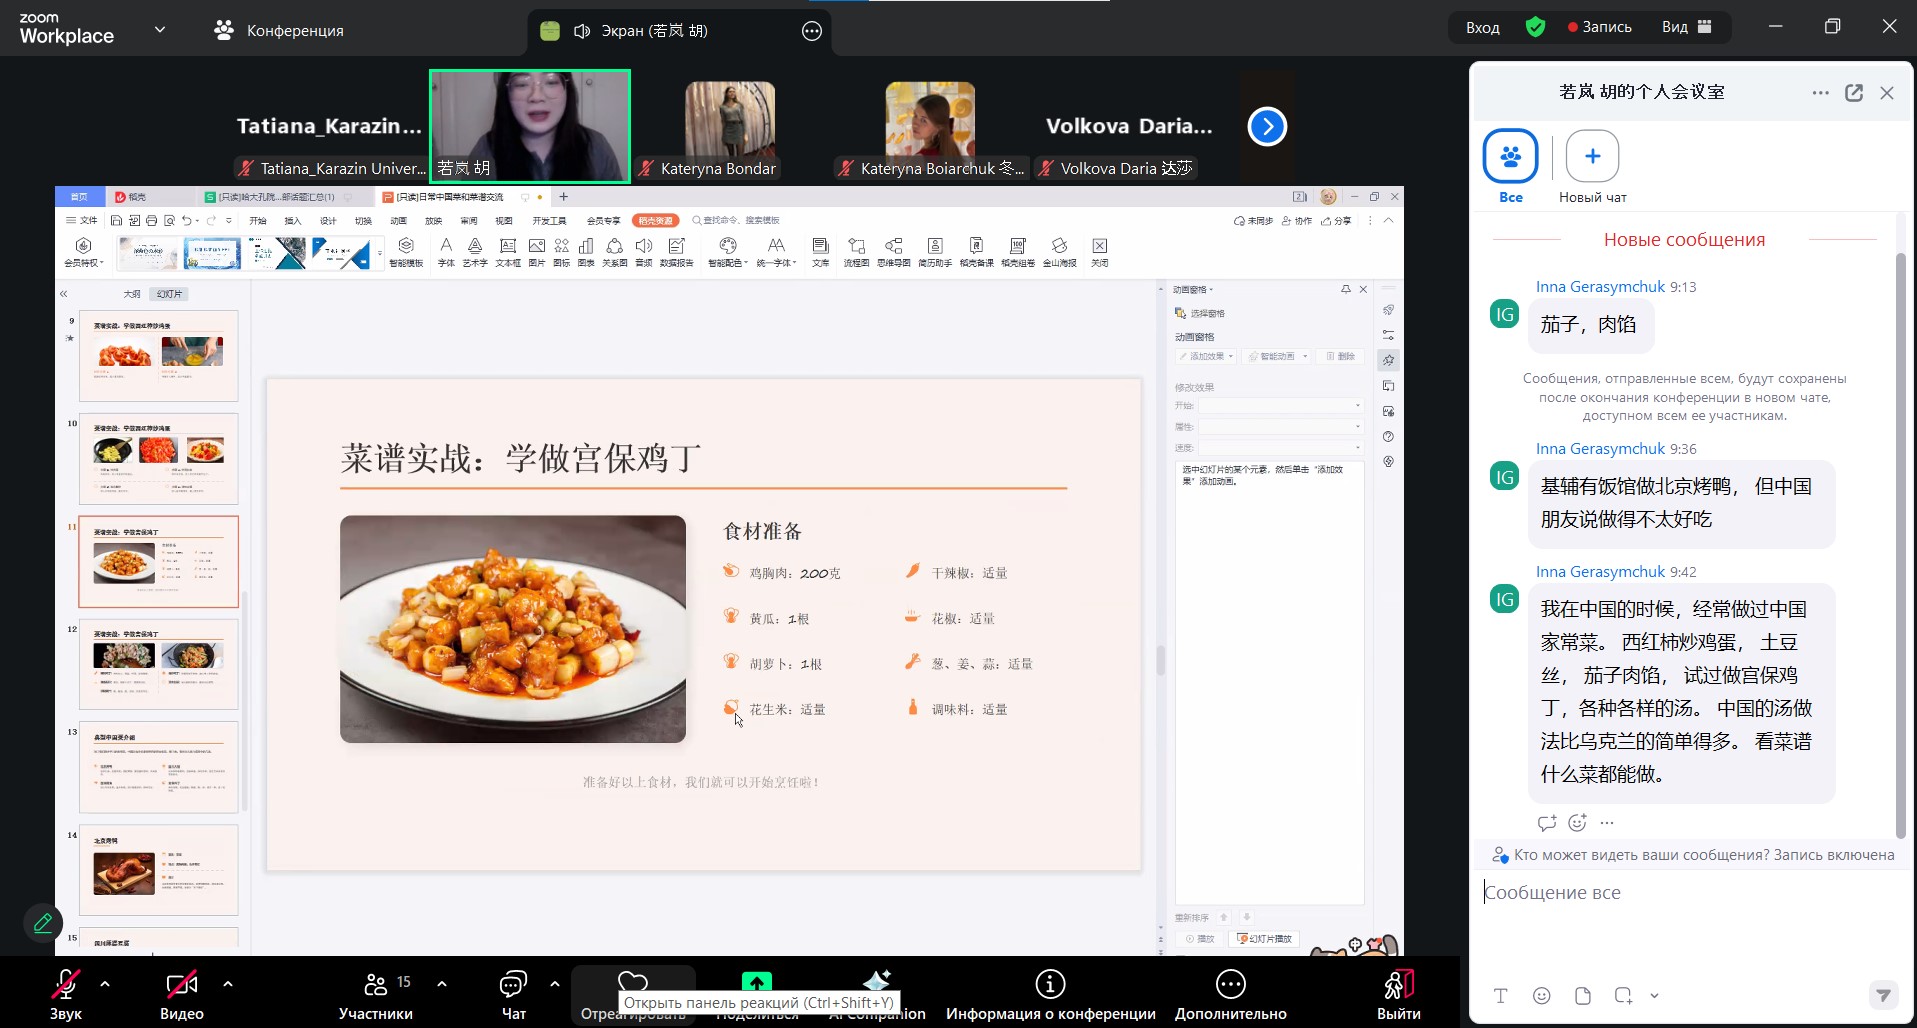Pop out the chat panel window
The height and width of the screenshot is (1028, 1917).
click(x=1853, y=93)
